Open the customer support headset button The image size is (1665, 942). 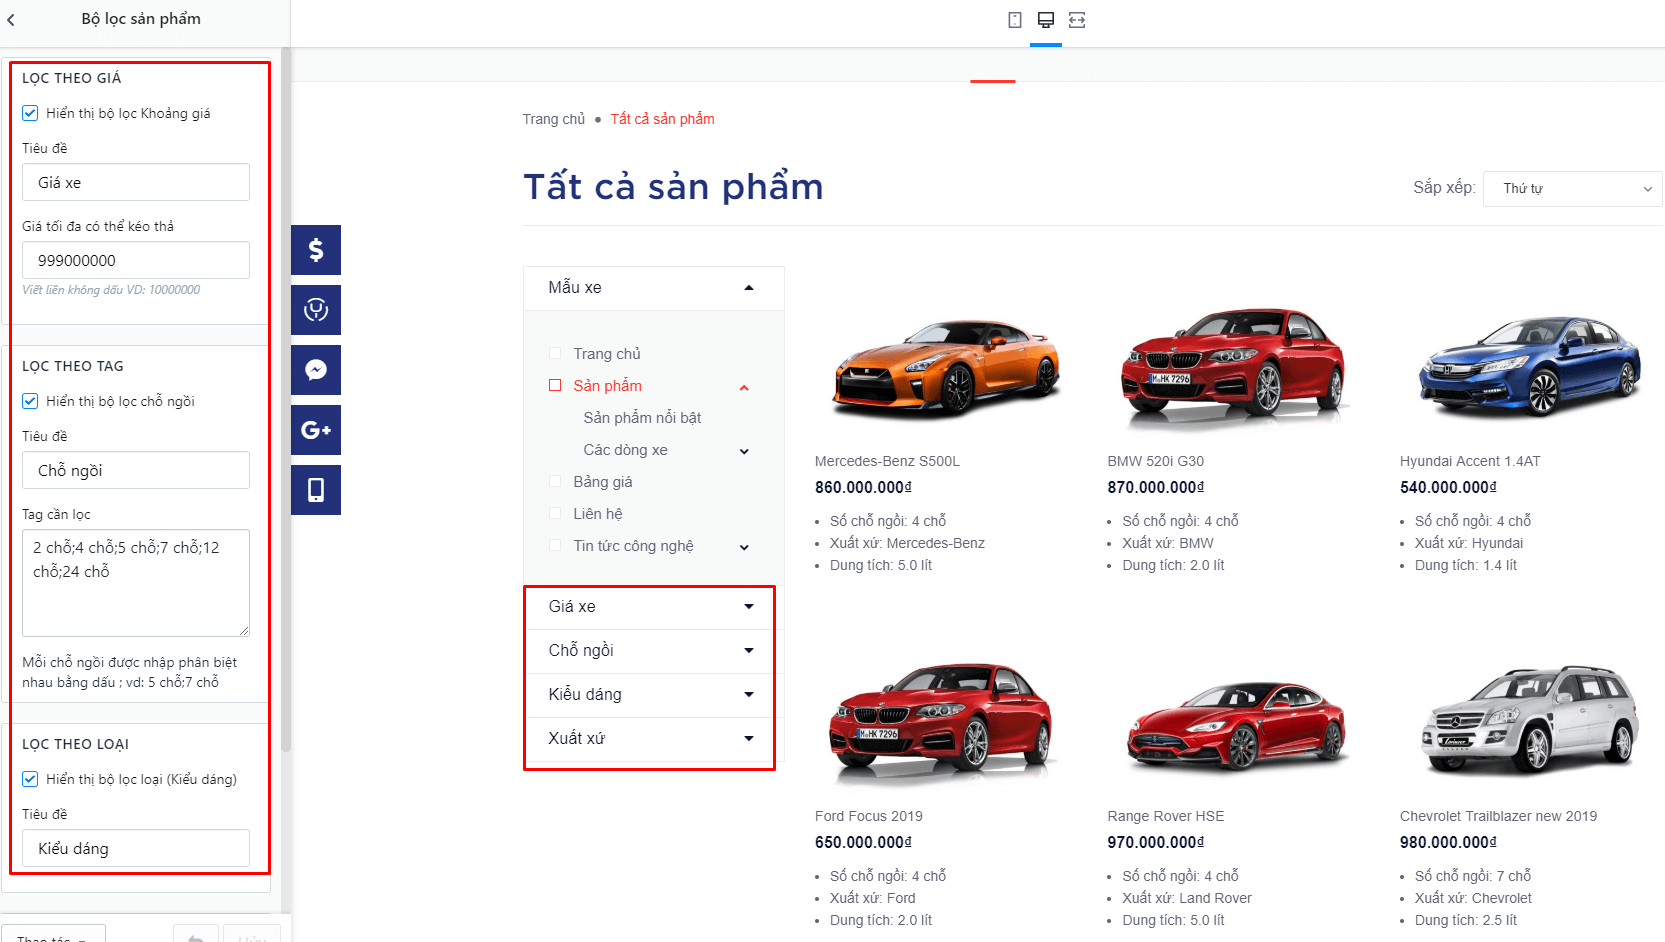(x=316, y=310)
